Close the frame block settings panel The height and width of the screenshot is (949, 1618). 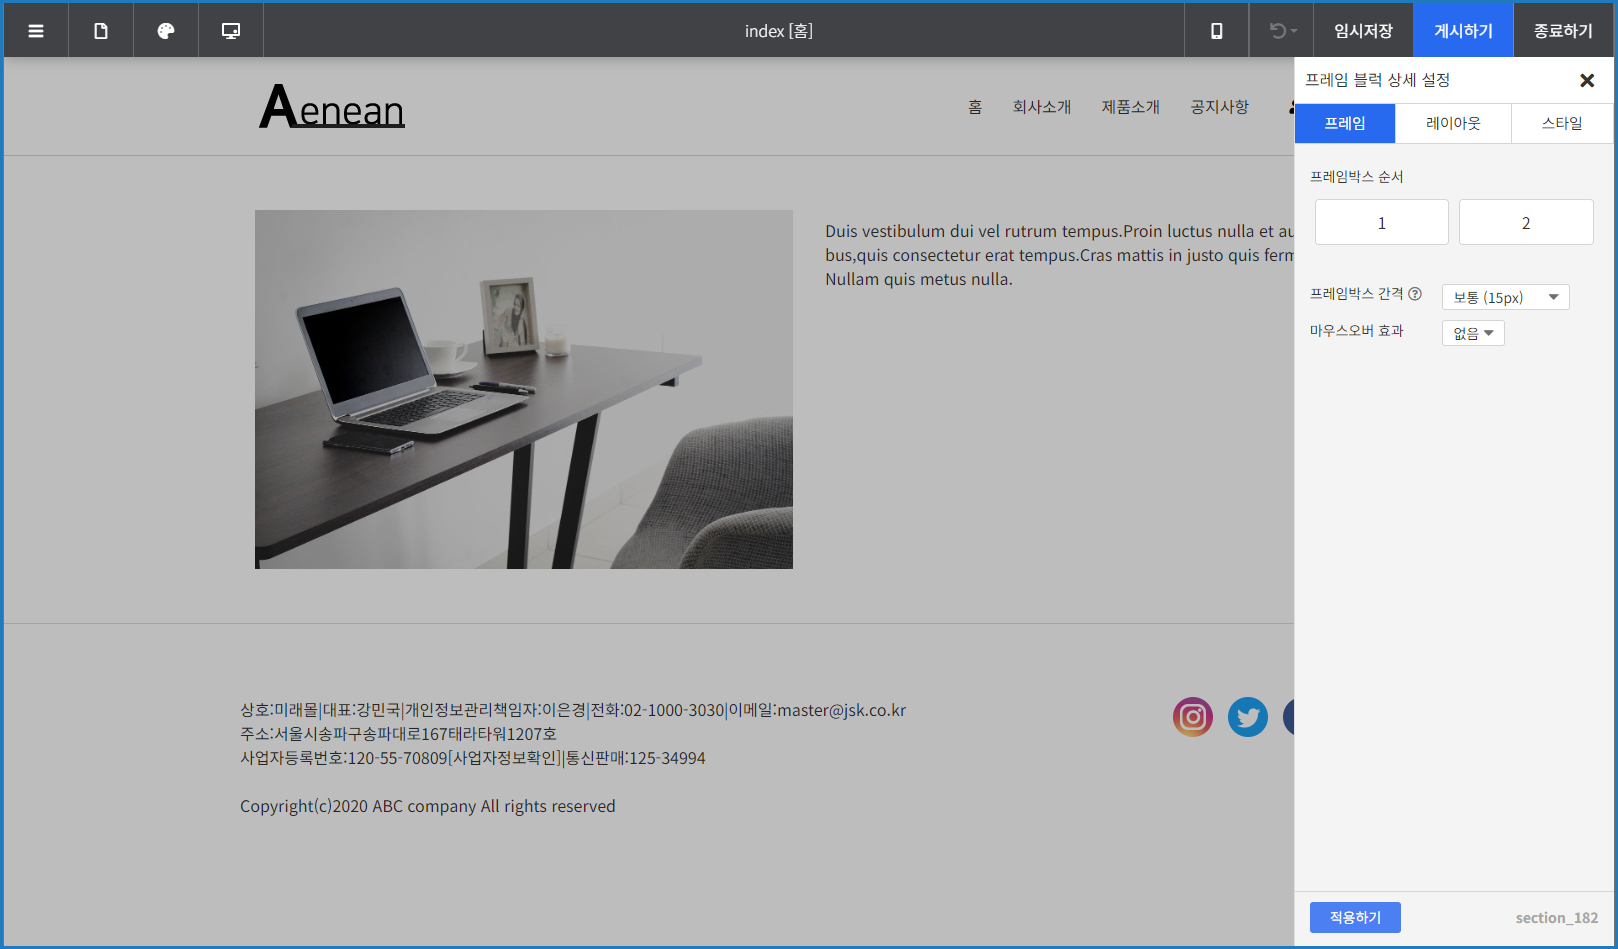point(1586,81)
